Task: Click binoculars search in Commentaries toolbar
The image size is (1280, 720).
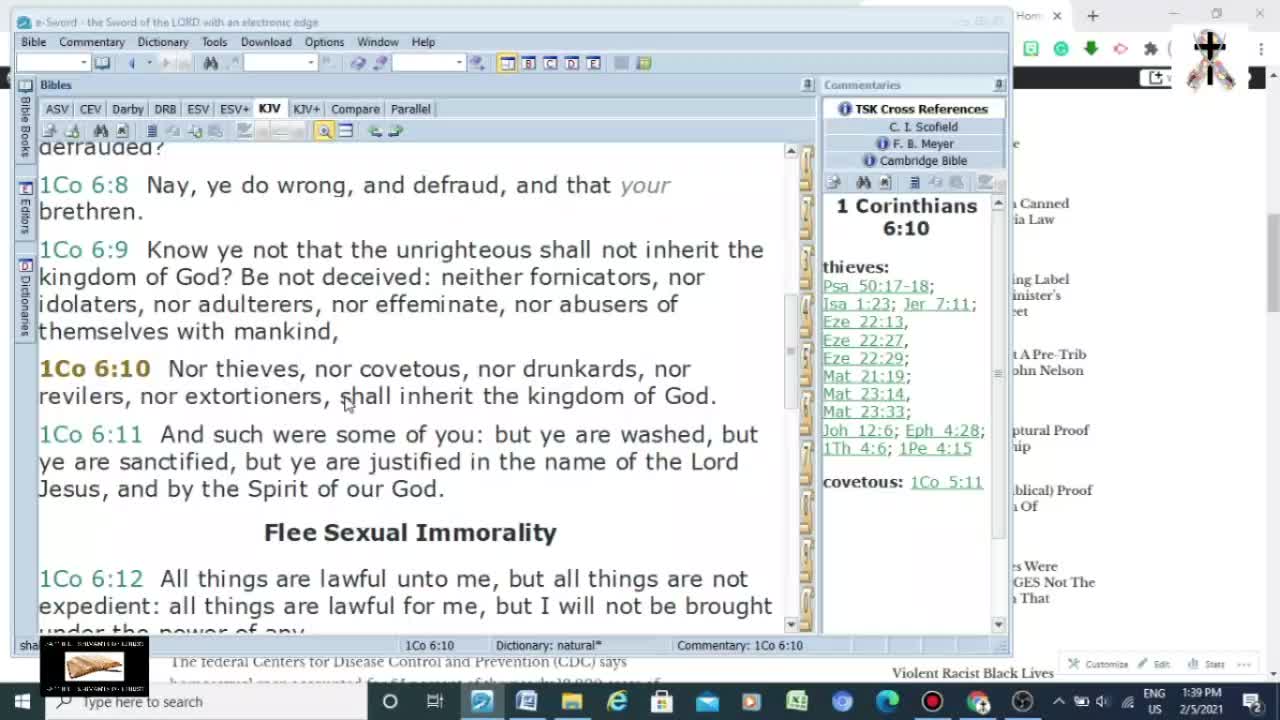Action: [863, 182]
